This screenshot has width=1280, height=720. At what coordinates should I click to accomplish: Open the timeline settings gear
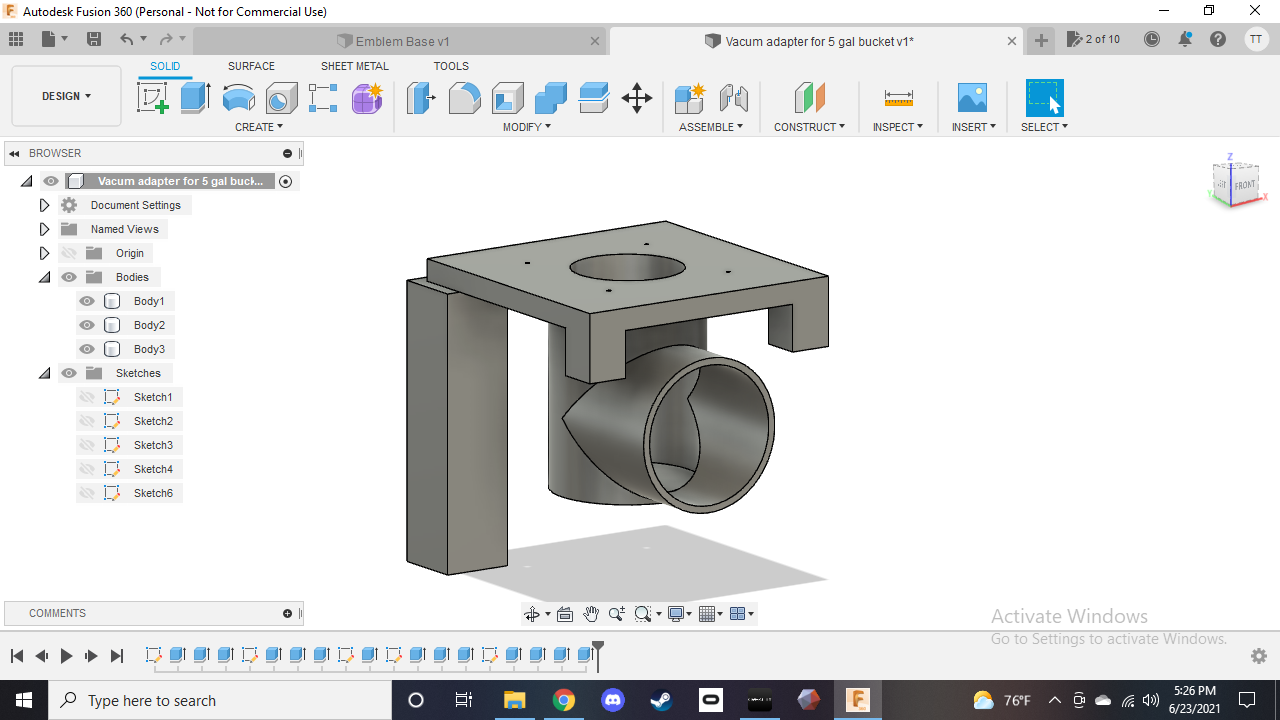click(x=1259, y=656)
